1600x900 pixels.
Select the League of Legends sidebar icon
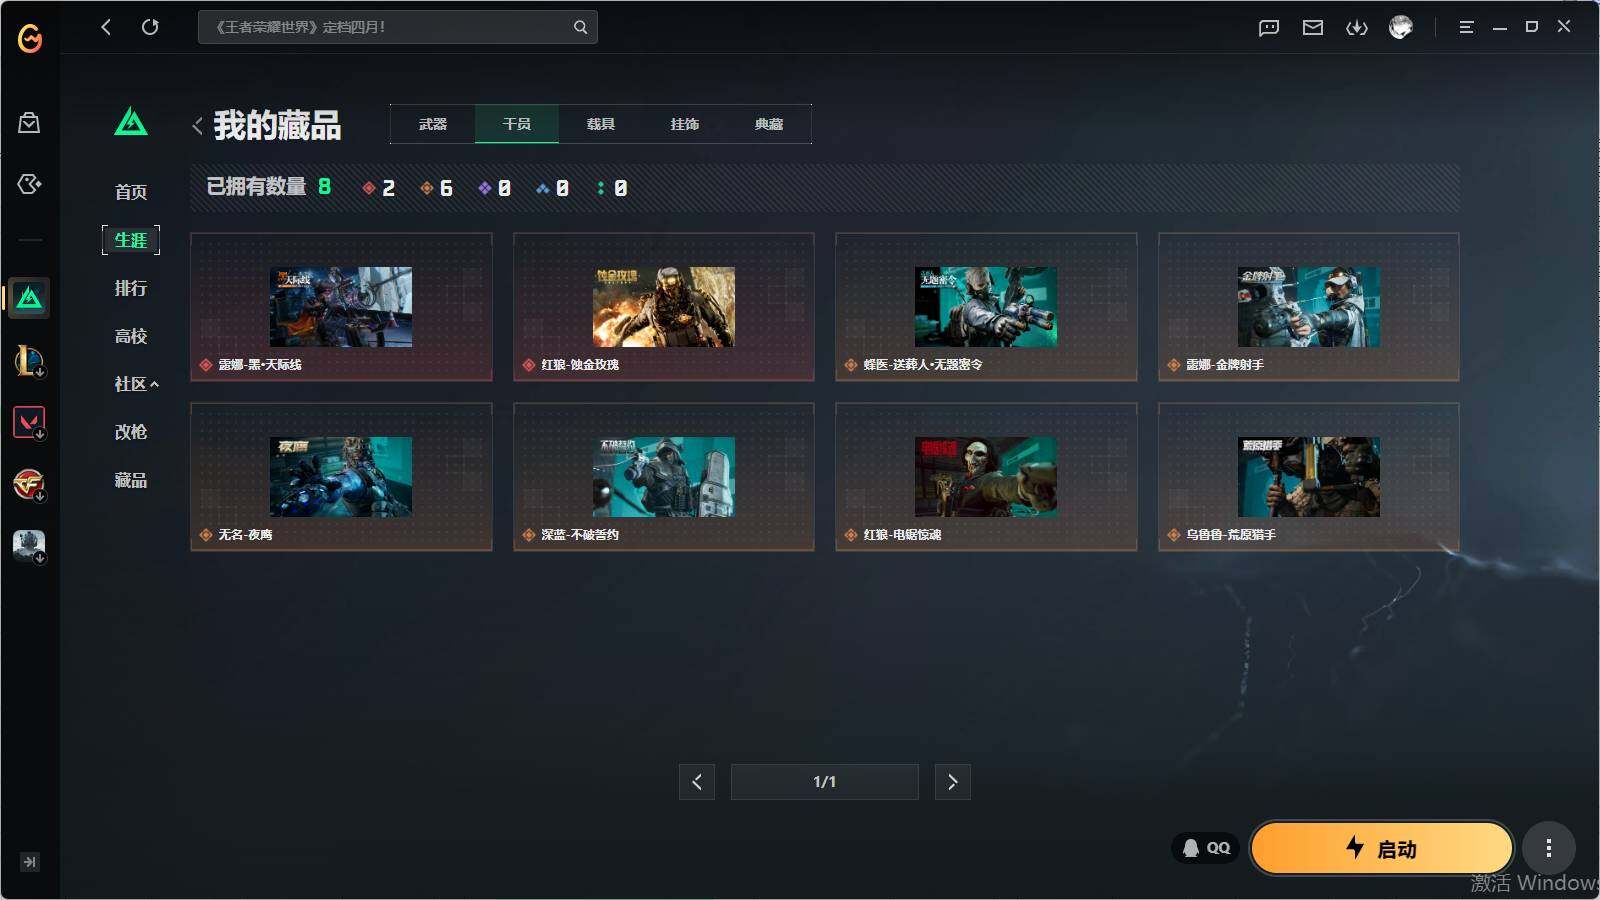[29, 360]
